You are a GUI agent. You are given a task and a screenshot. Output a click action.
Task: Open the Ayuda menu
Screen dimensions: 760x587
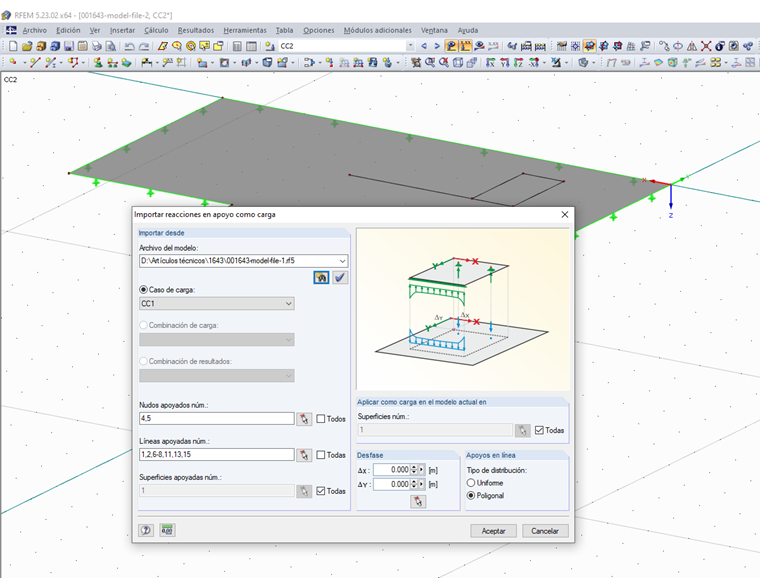[x=468, y=30]
